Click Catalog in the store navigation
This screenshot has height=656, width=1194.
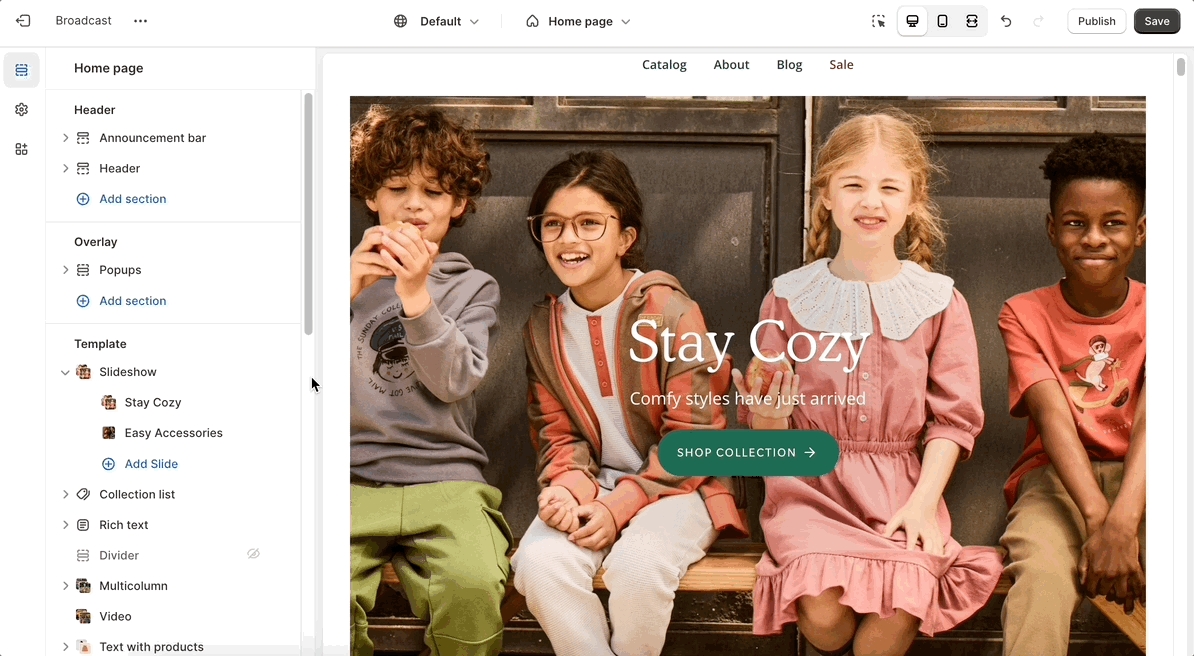click(664, 65)
